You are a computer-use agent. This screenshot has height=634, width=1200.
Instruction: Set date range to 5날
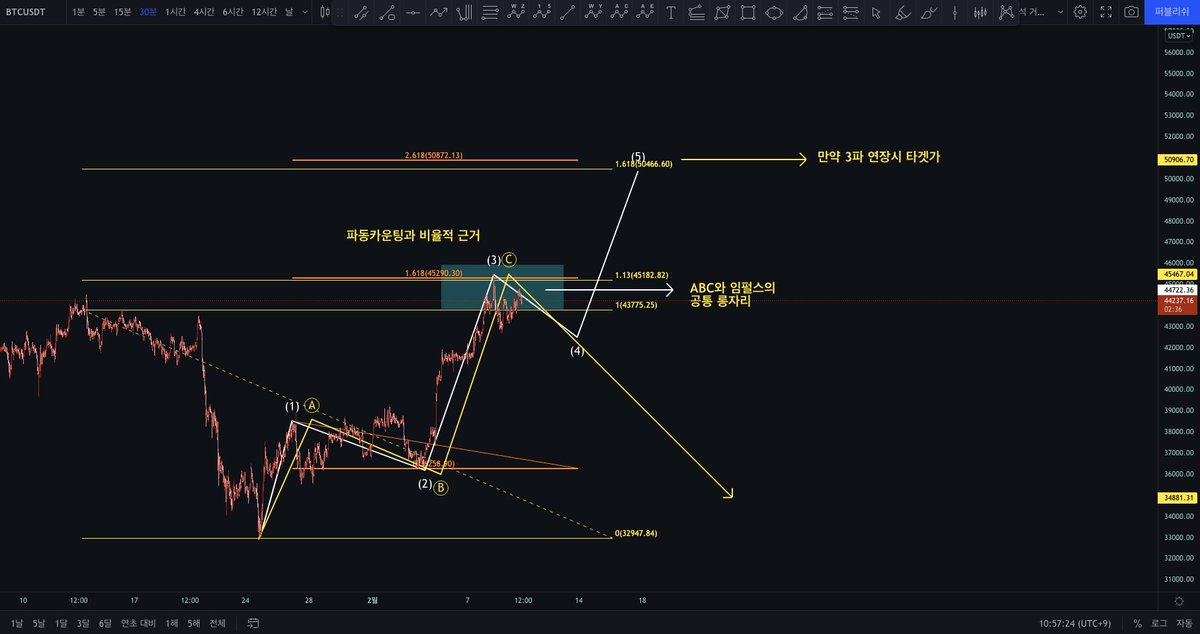coord(38,623)
